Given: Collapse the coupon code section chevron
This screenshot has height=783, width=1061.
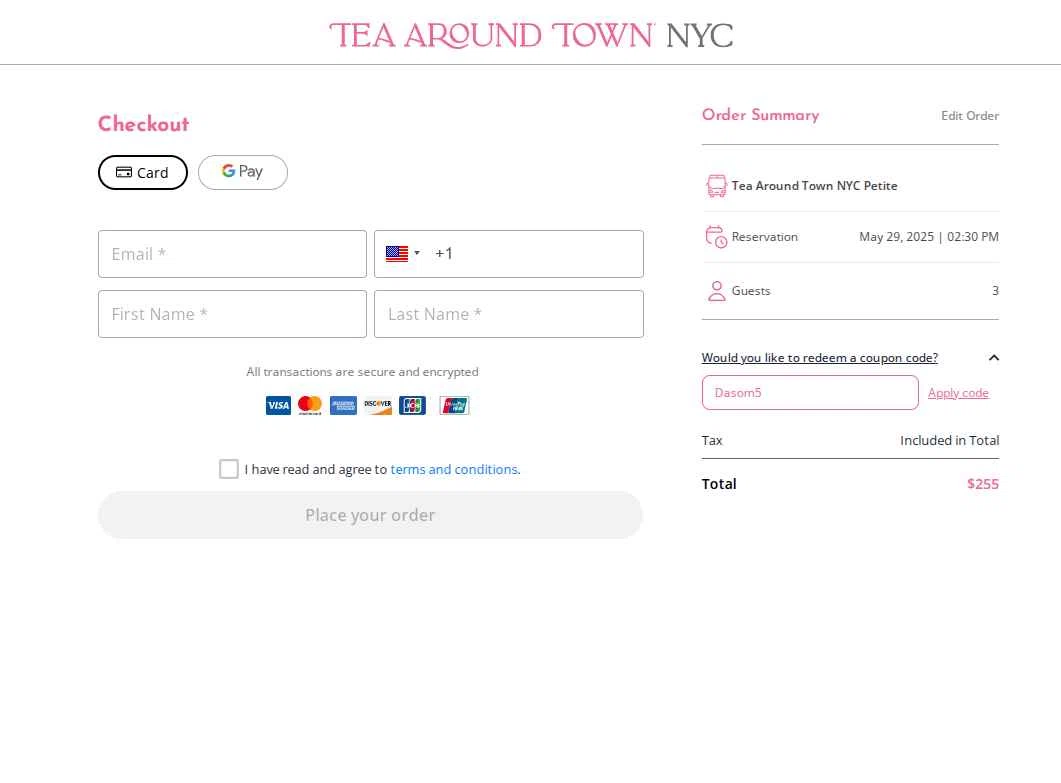Looking at the screenshot, I should [993, 357].
